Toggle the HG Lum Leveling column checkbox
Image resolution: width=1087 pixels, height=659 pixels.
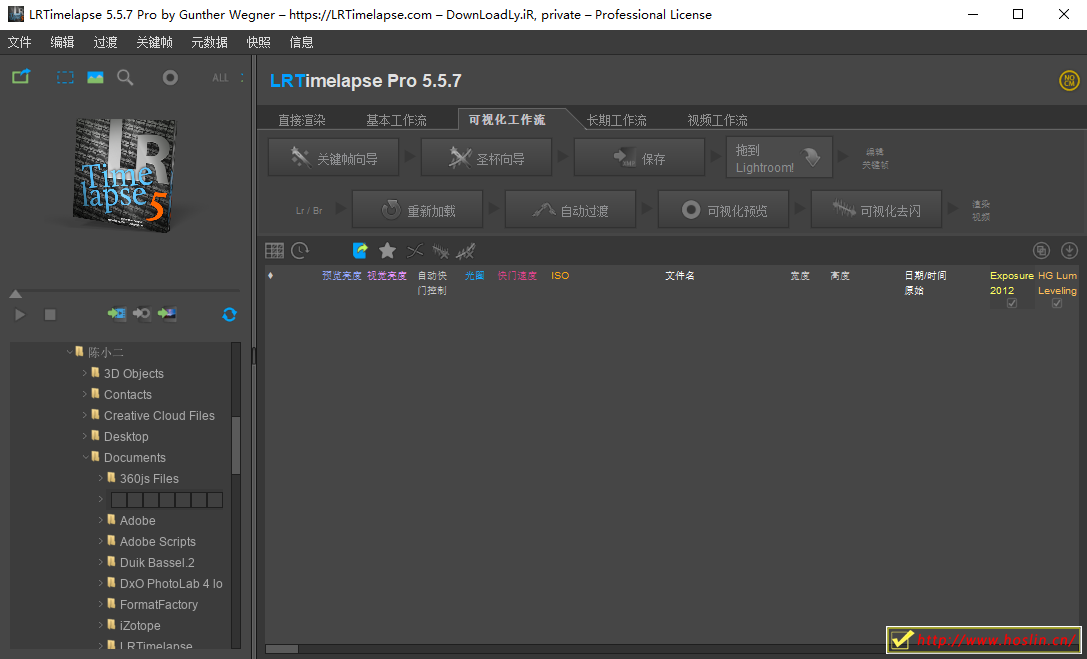click(x=1057, y=303)
